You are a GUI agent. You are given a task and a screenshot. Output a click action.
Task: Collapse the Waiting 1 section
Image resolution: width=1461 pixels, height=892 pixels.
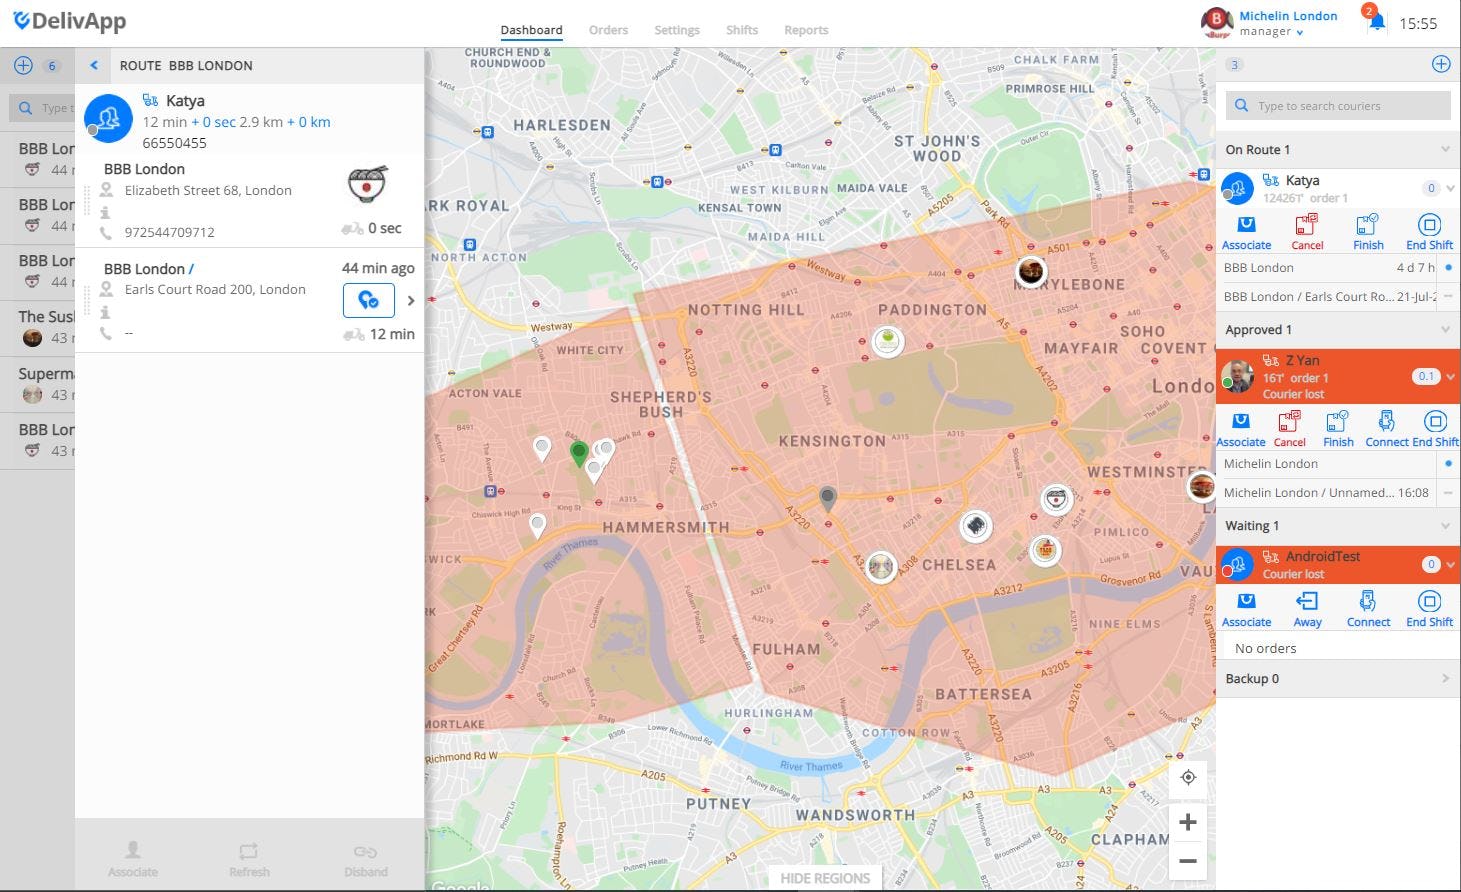1445,526
